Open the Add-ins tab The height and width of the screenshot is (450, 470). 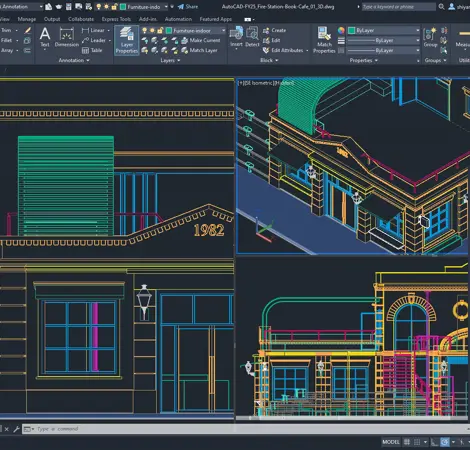(148, 19)
